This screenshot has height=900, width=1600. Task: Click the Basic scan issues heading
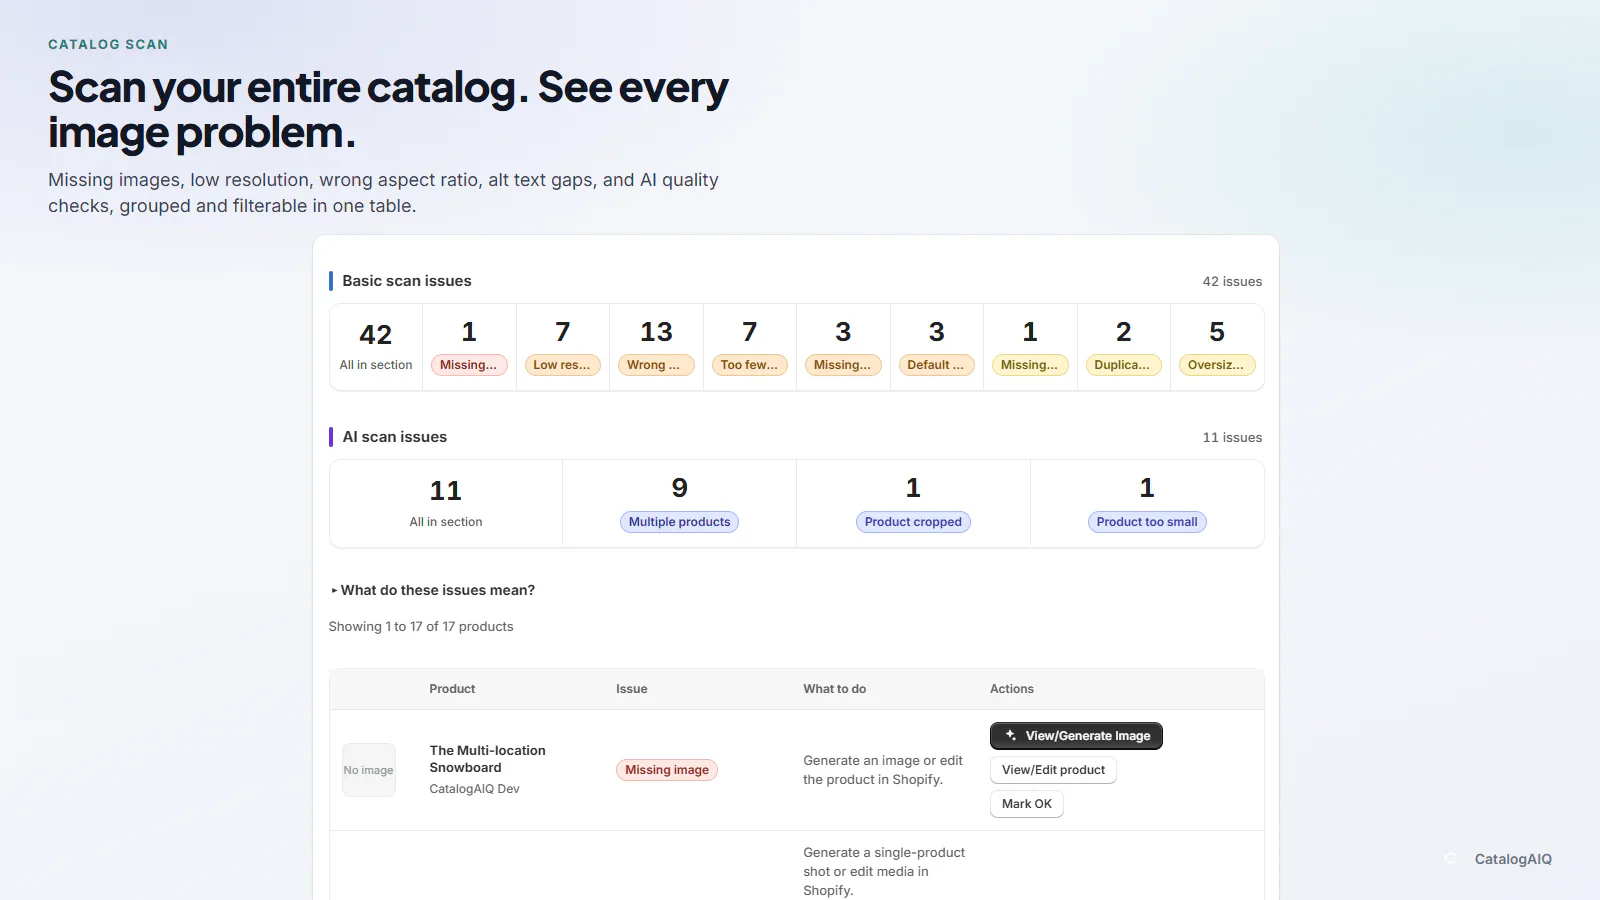pyautogui.click(x=407, y=281)
